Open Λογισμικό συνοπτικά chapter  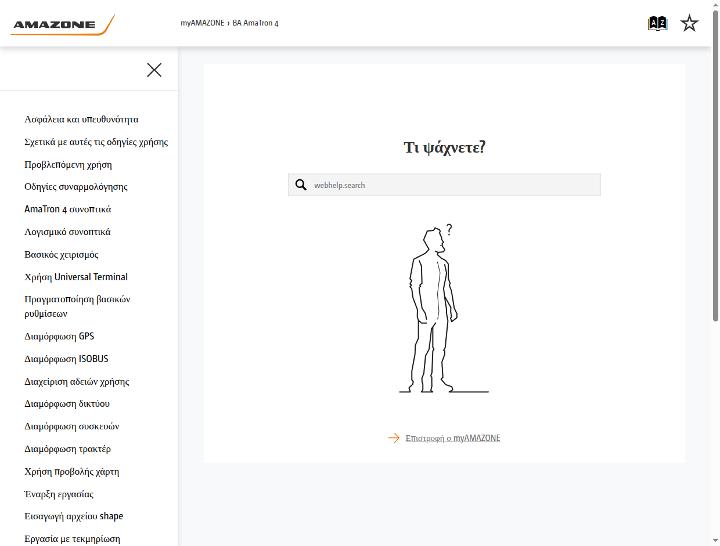point(68,232)
